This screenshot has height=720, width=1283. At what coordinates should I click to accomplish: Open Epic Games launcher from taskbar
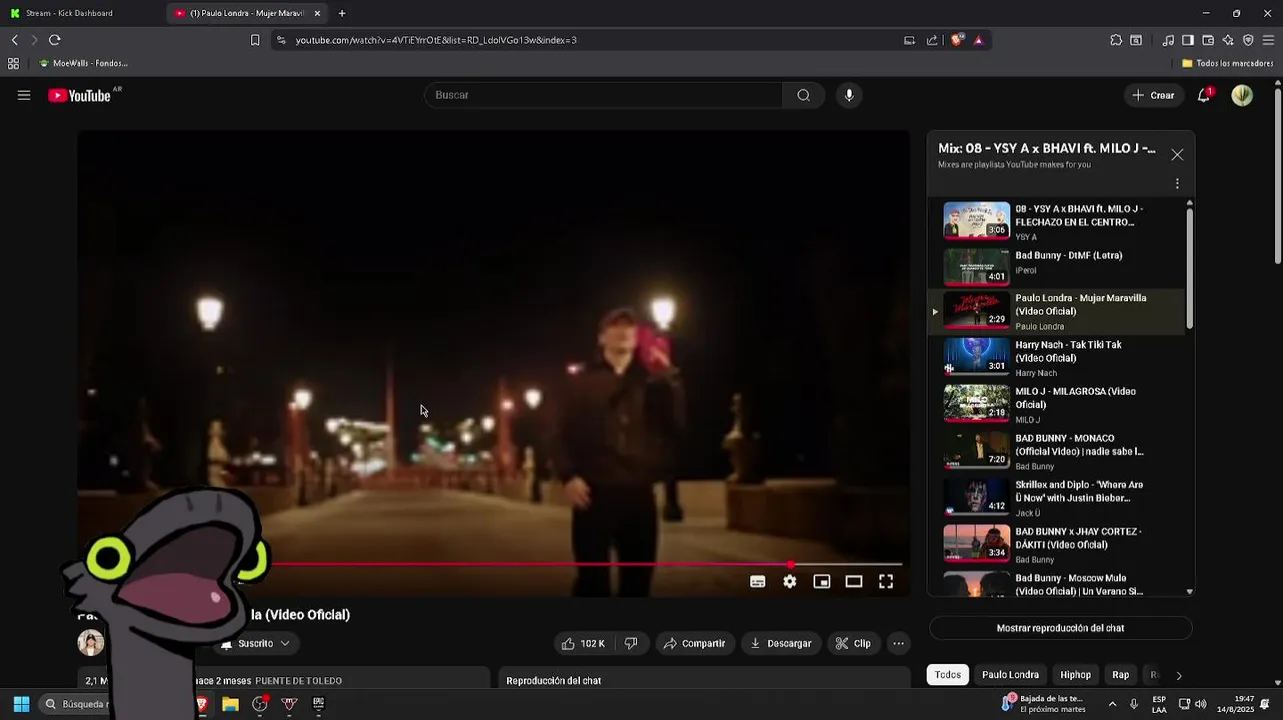point(319,704)
